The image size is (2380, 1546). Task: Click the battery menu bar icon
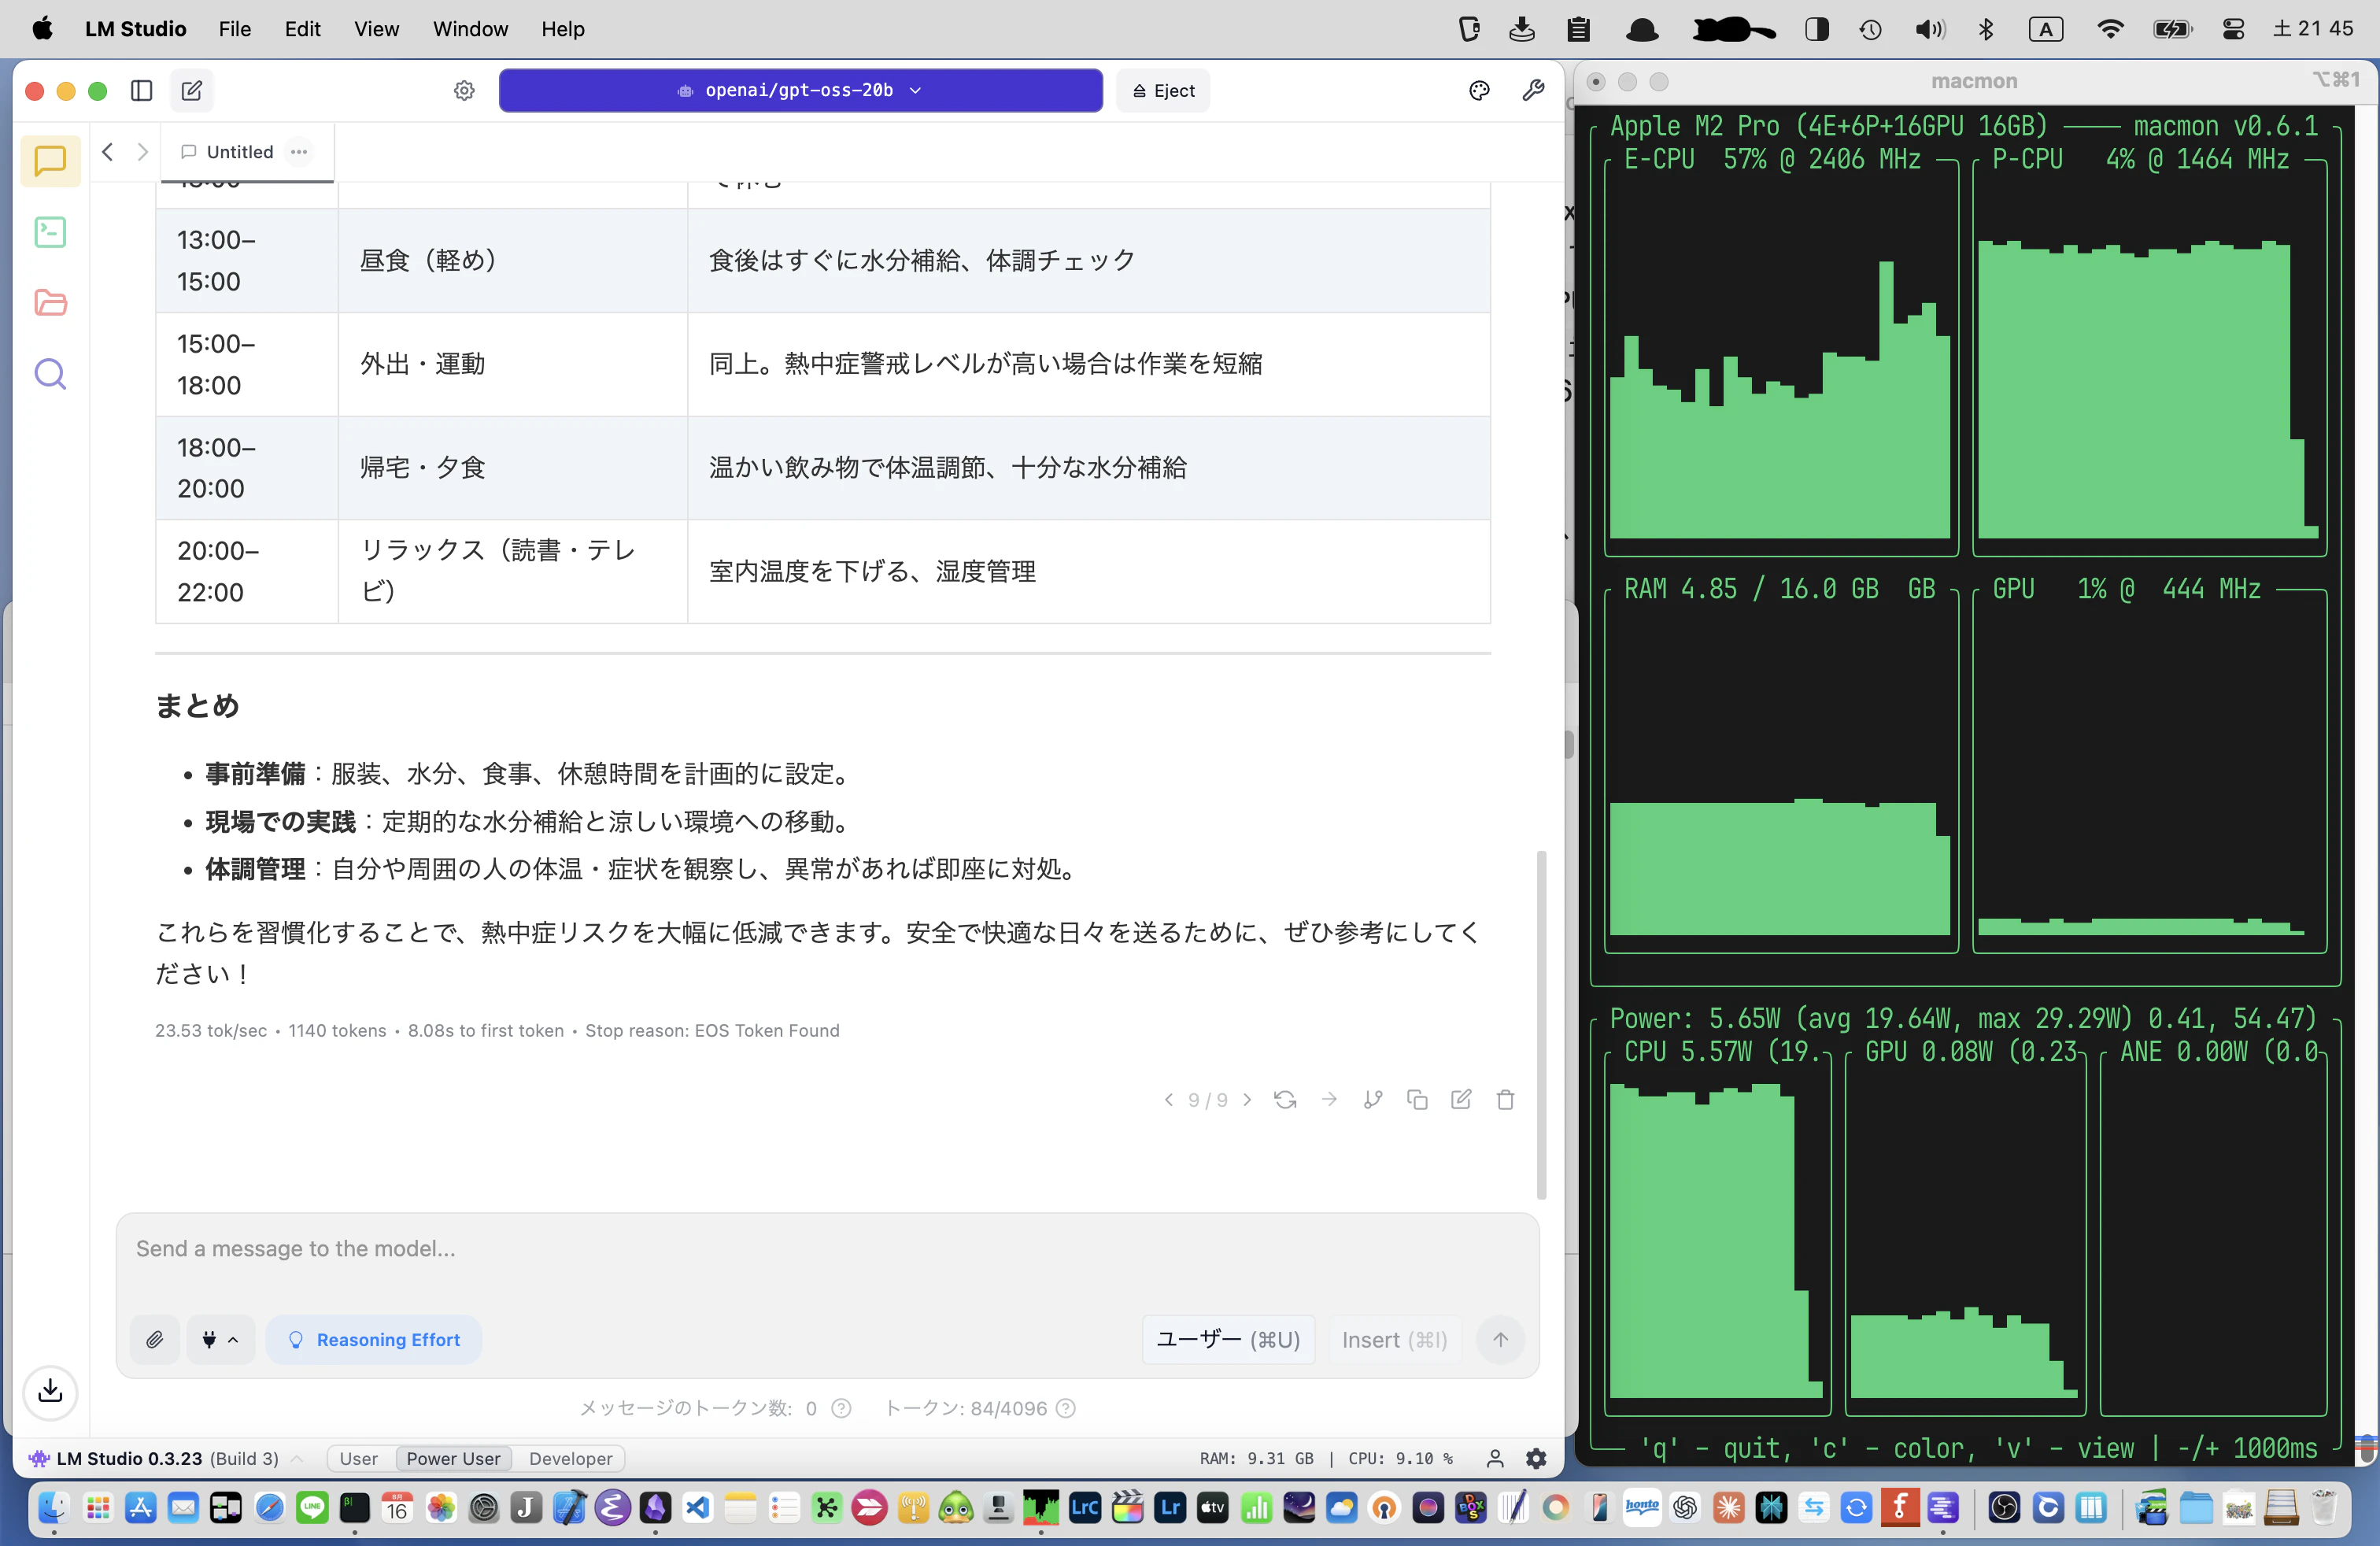tap(2172, 29)
